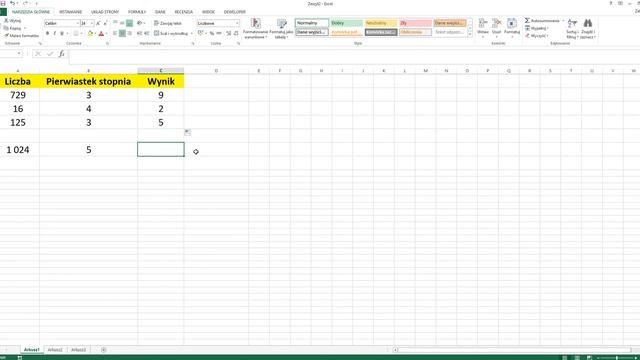This screenshot has width=640, height=360.
Task: Click Autosumowanie
Action: click(x=542, y=20)
